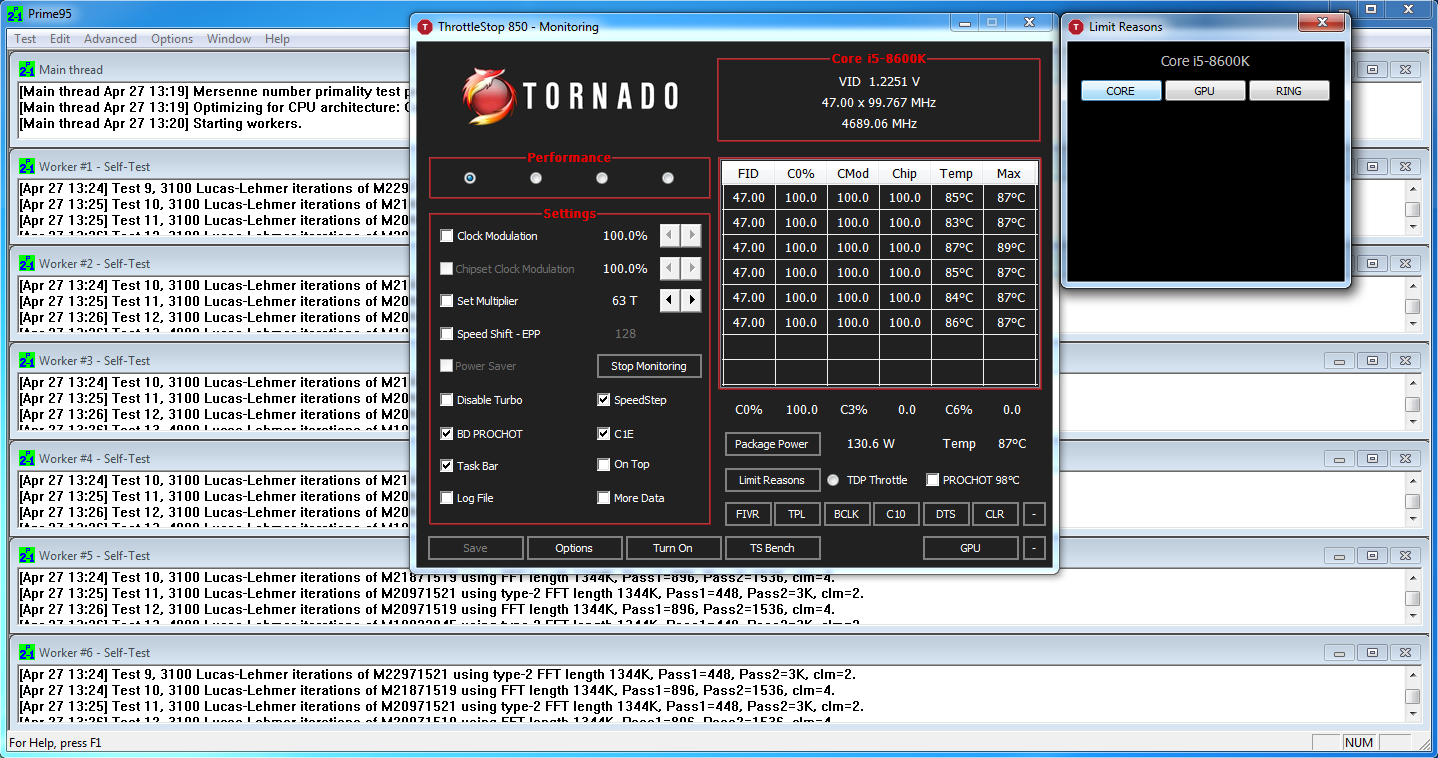Click the Worker #1 - Self-Test window icon

point(27,167)
